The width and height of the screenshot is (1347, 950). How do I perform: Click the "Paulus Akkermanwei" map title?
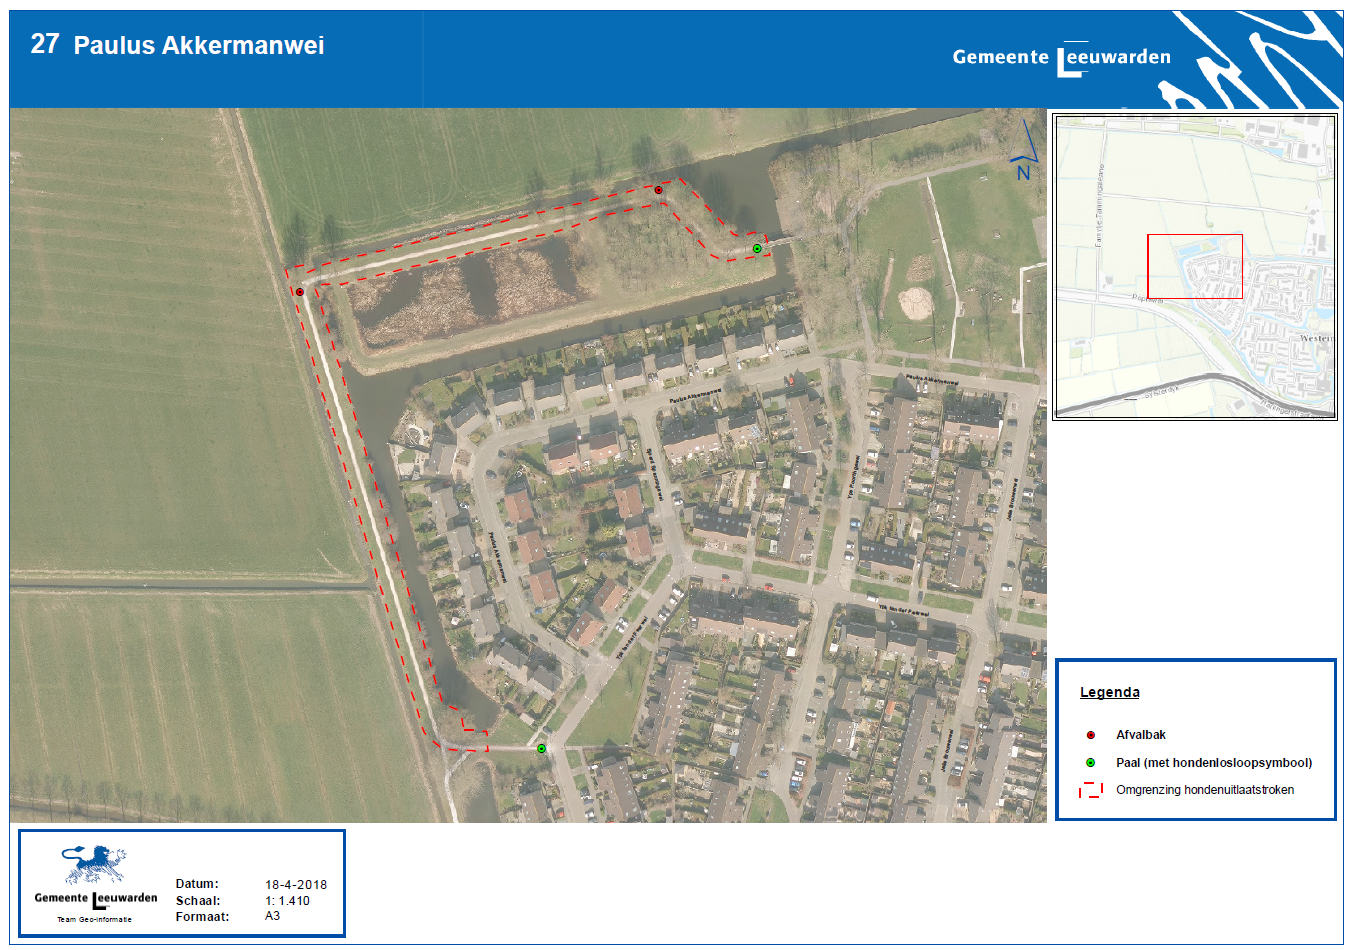[x=199, y=46]
